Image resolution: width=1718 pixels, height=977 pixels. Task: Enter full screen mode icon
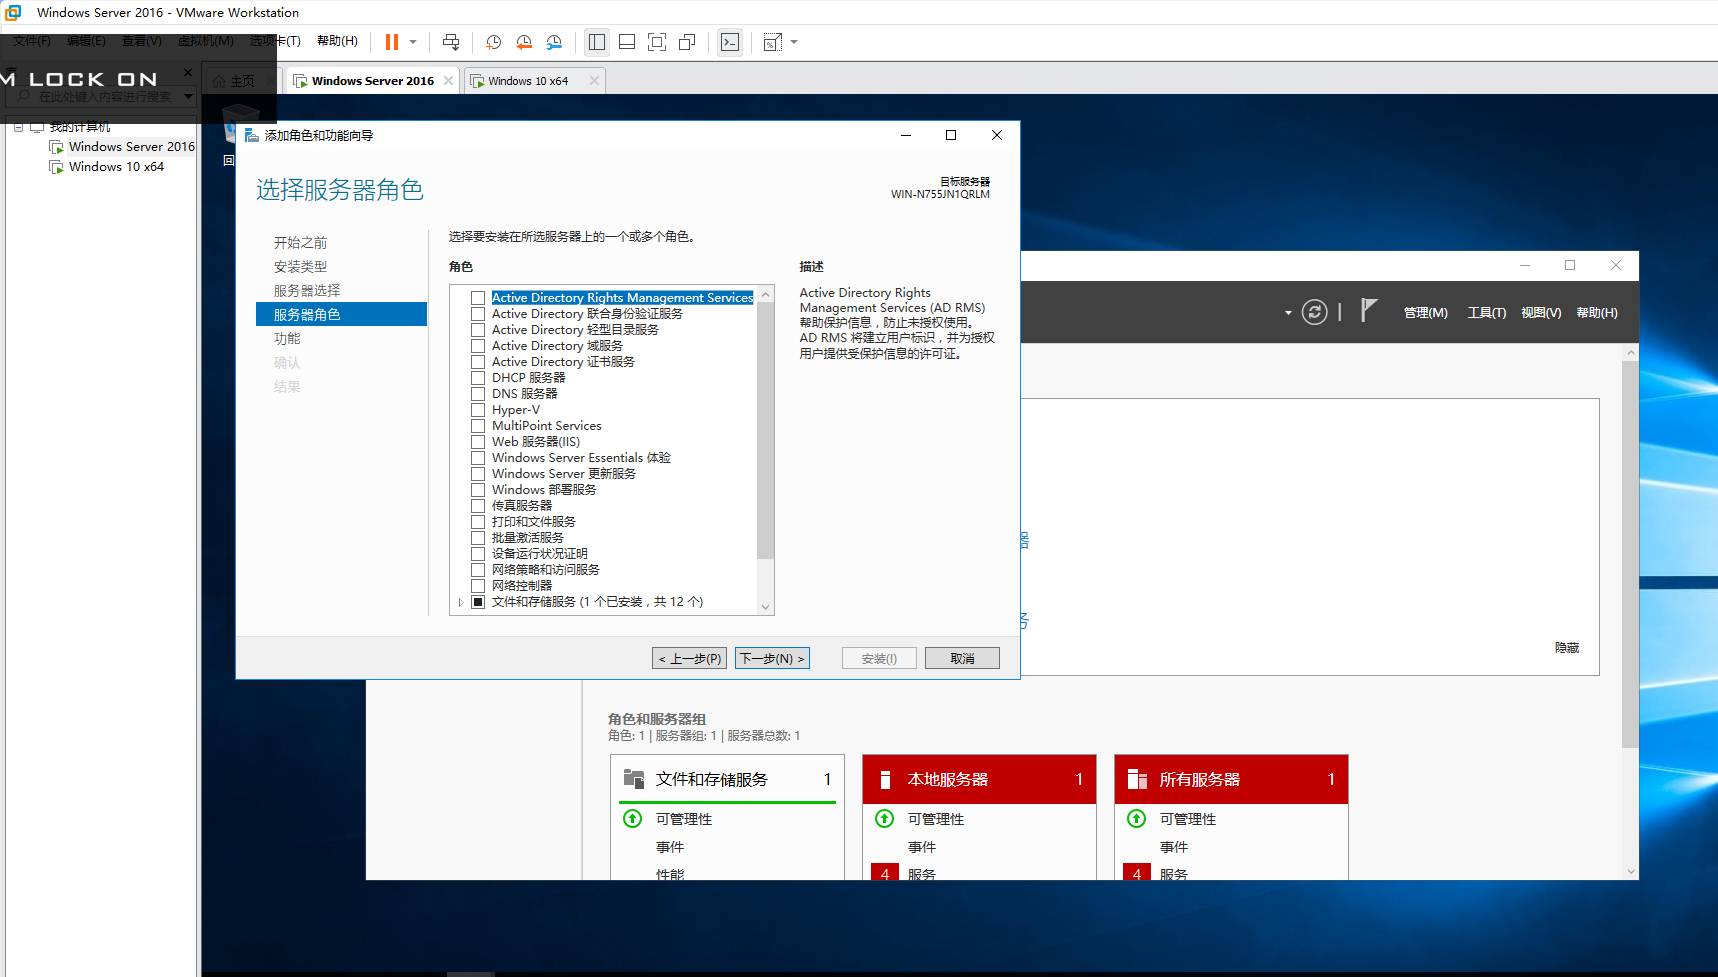click(x=657, y=42)
